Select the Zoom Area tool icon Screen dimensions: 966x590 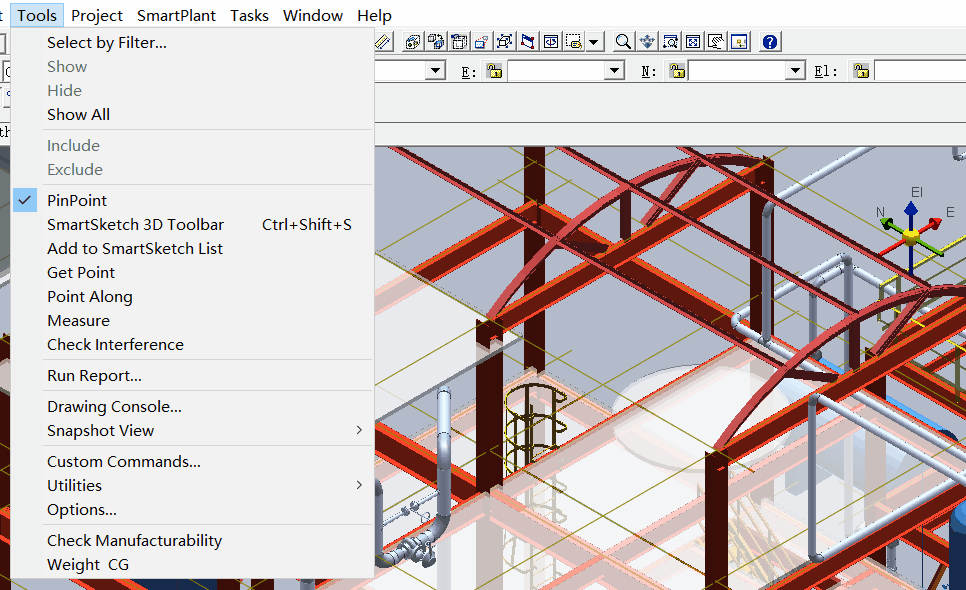(670, 42)
